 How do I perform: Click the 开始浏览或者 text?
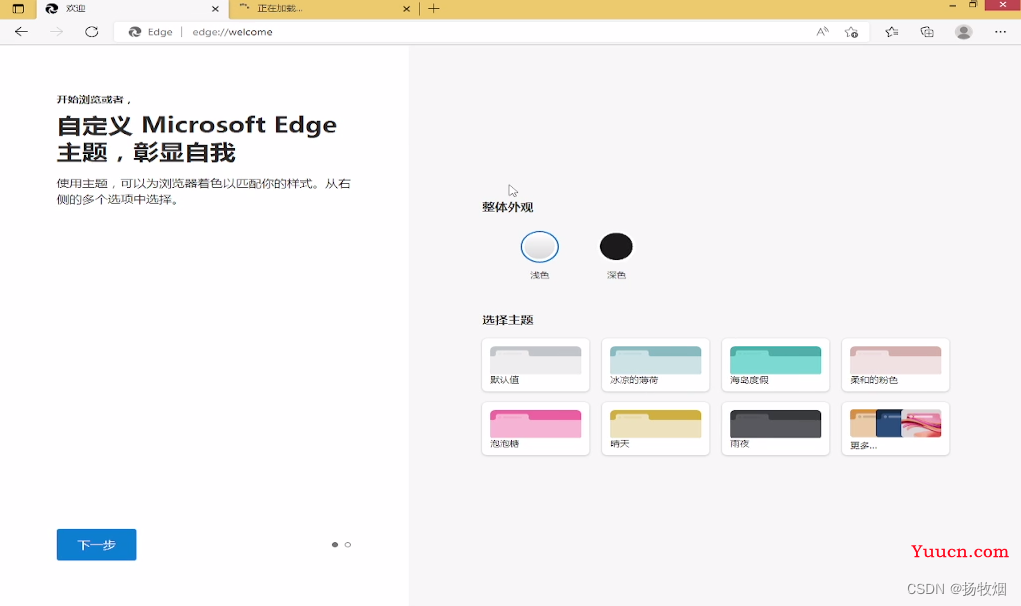coord(94,100)
